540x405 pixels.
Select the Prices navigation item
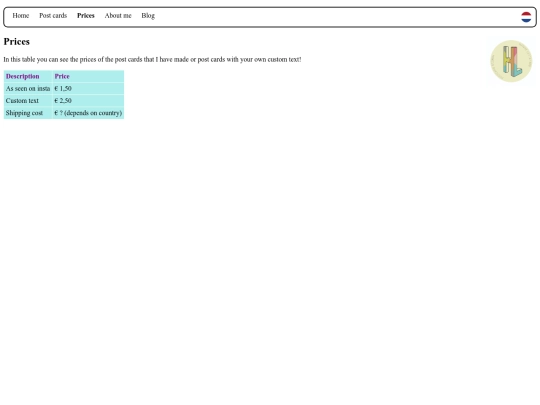(86, 15)
